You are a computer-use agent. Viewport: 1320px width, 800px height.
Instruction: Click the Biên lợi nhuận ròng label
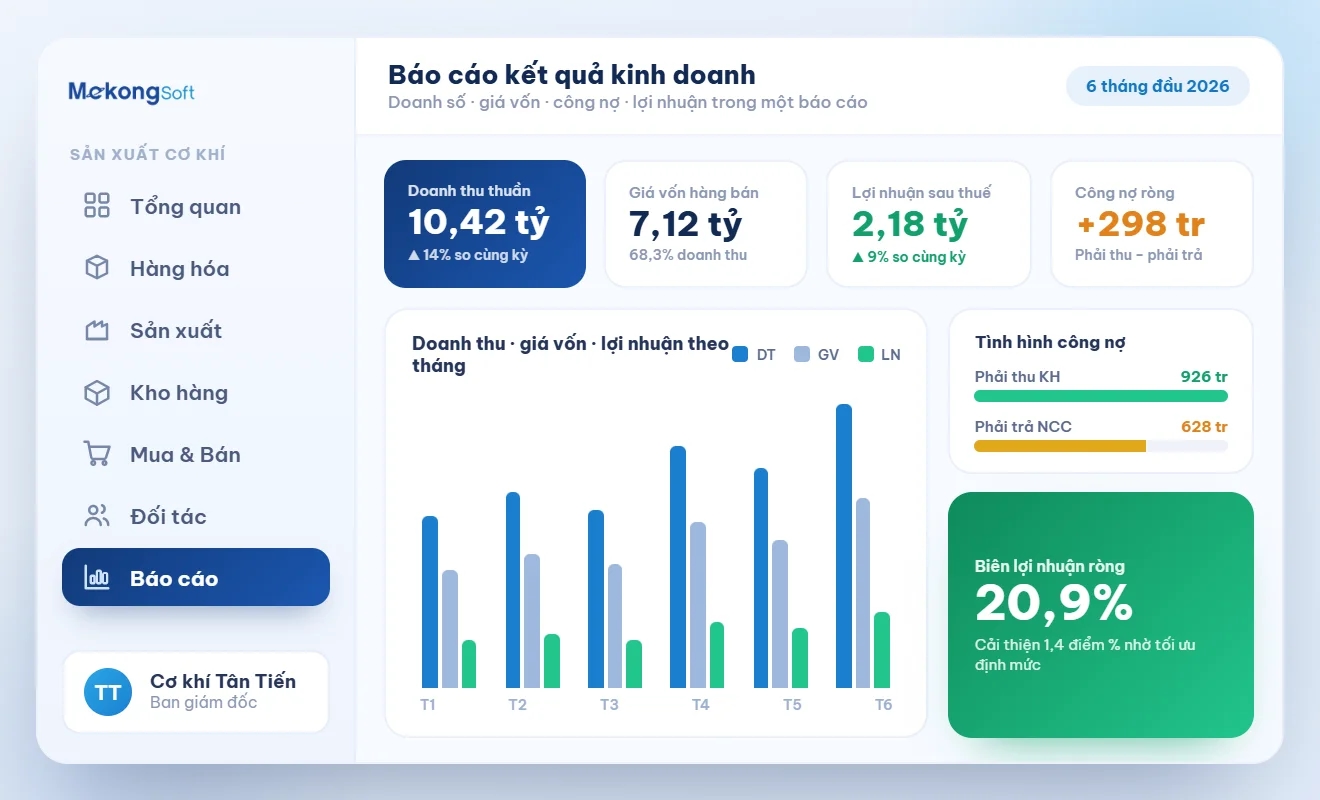[1050, 566]
